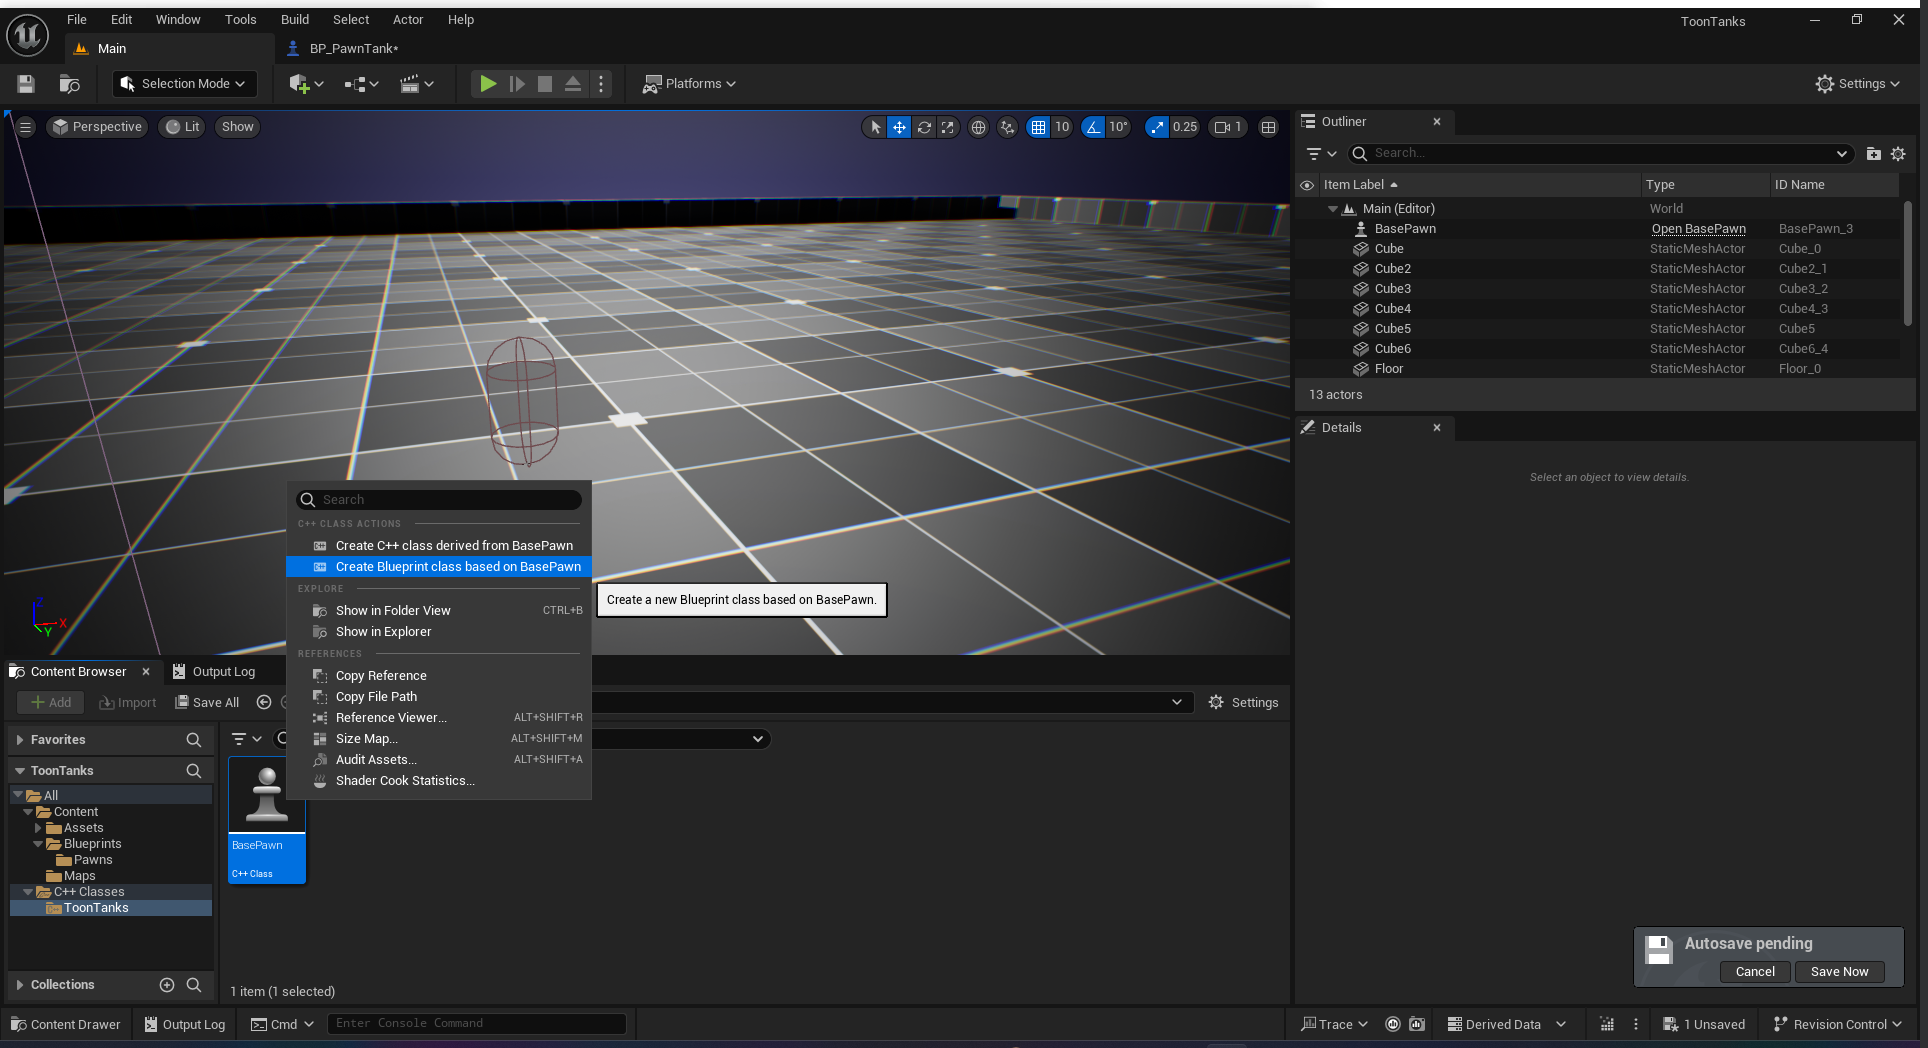Select Shader Cook Statistics entry
This screenshot has height=1048, width=1928.
tap(439, 781)
